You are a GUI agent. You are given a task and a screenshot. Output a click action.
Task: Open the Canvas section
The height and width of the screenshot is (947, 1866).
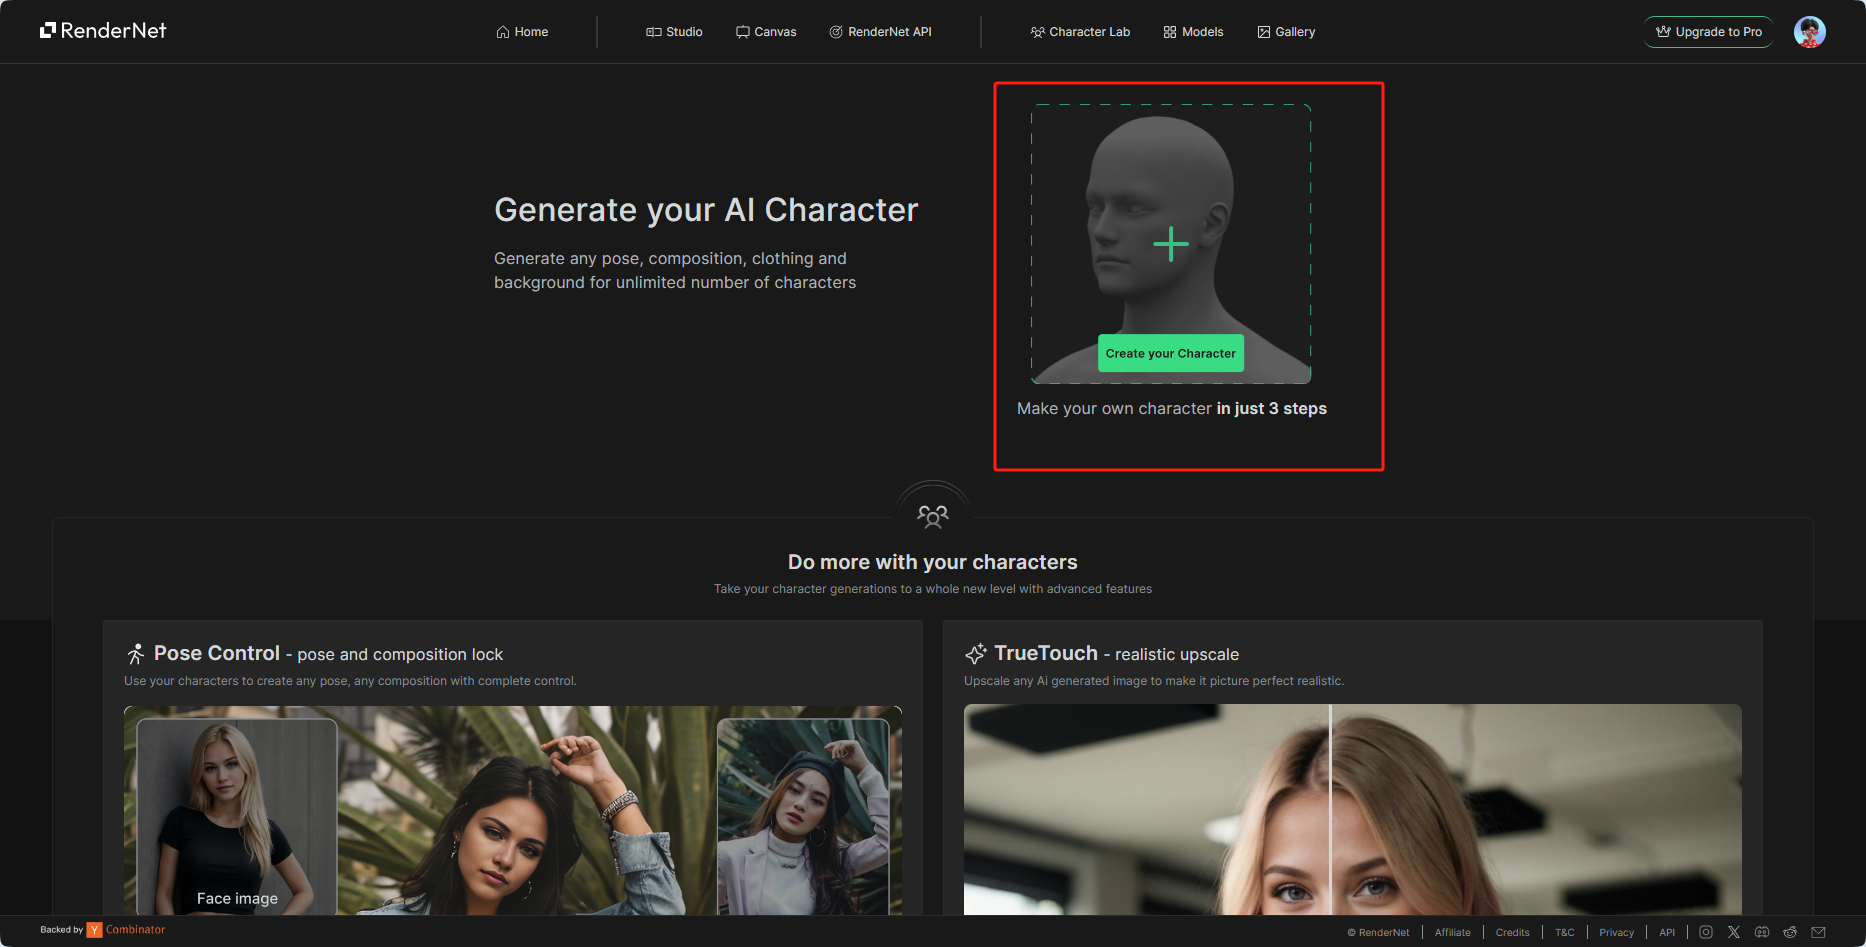coord(766,32)
